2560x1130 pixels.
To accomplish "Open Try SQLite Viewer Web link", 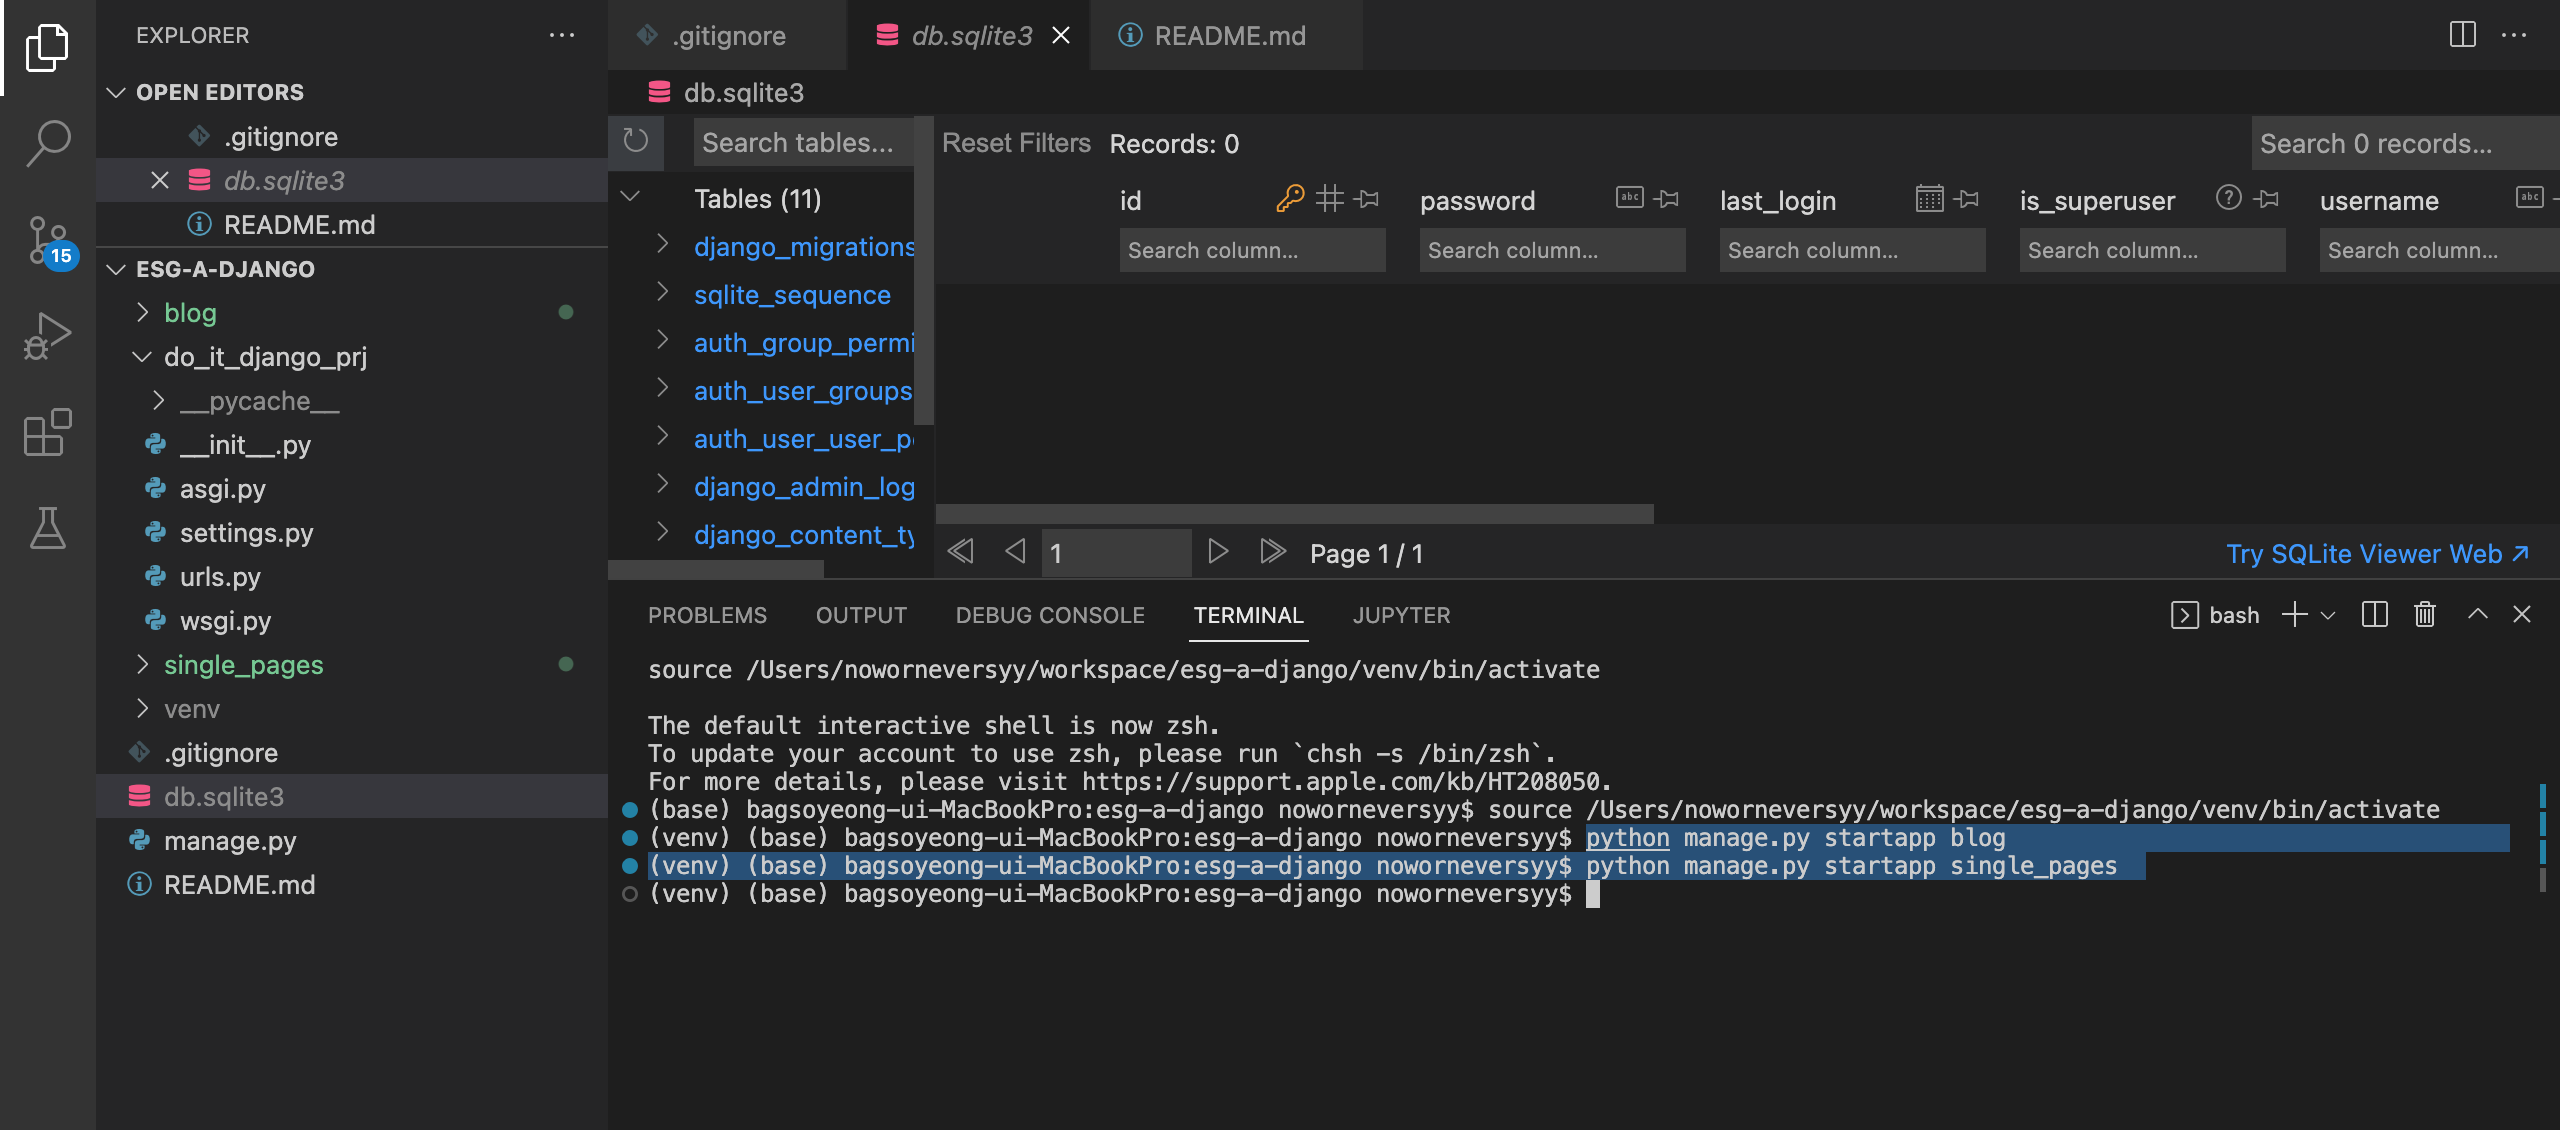I will pos(2377,553).
